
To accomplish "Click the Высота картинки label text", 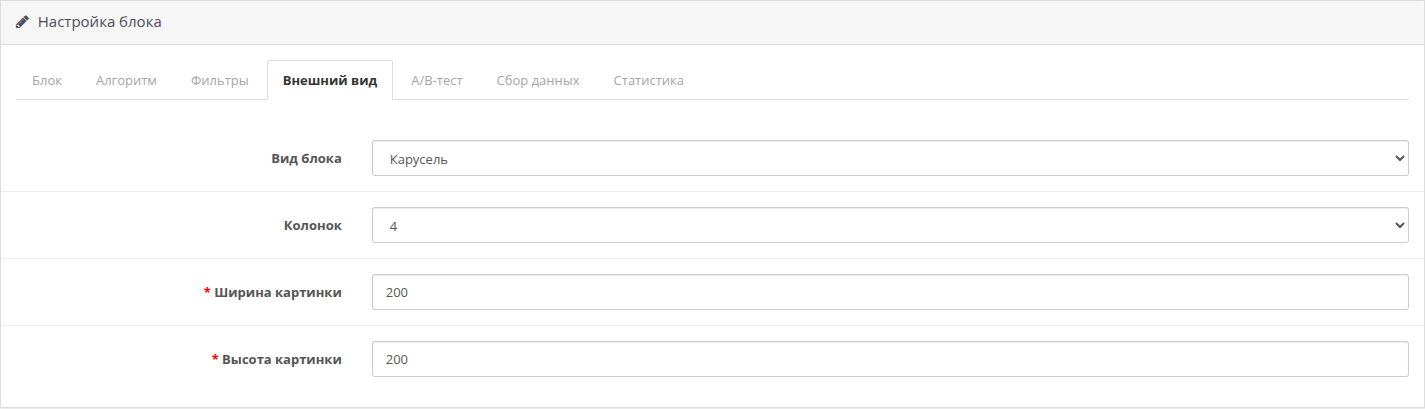I will (282, 359).
